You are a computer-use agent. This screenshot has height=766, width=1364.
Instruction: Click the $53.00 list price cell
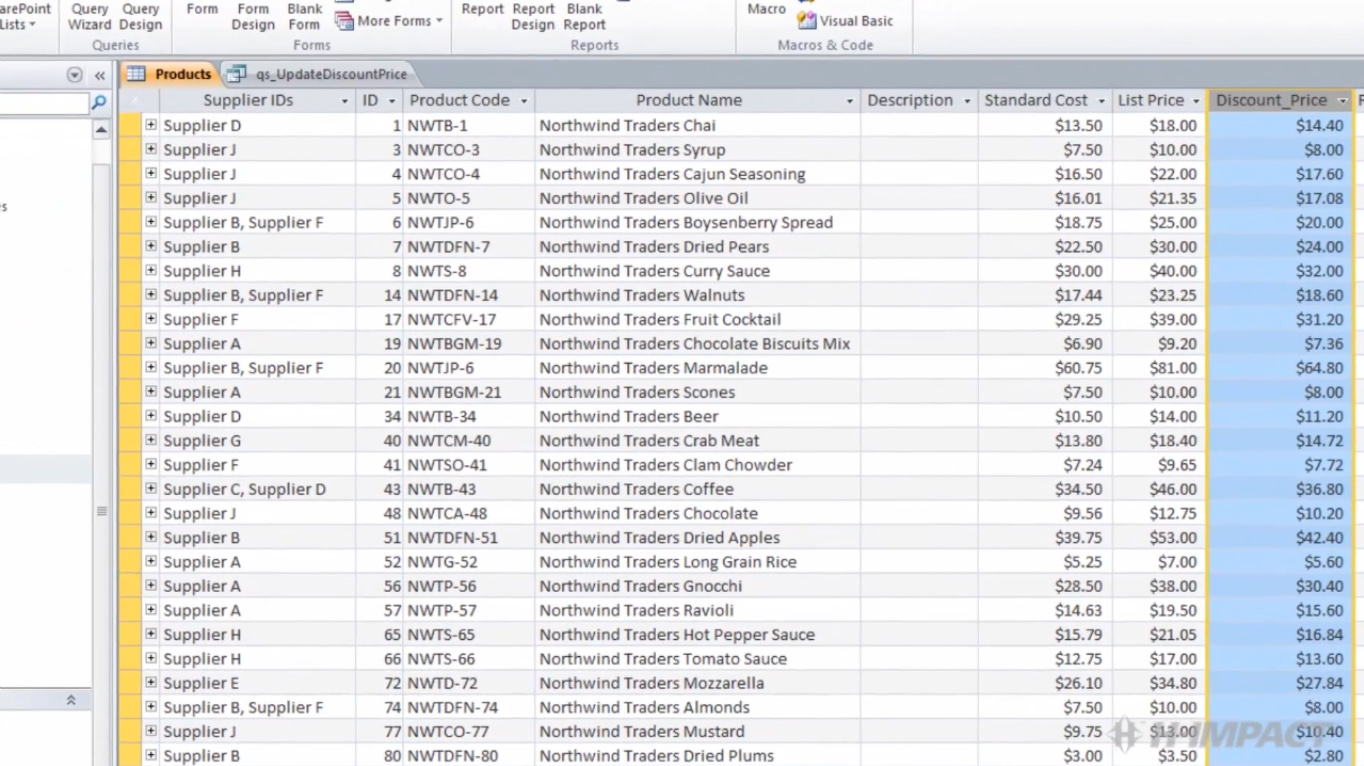(1160, 537)
